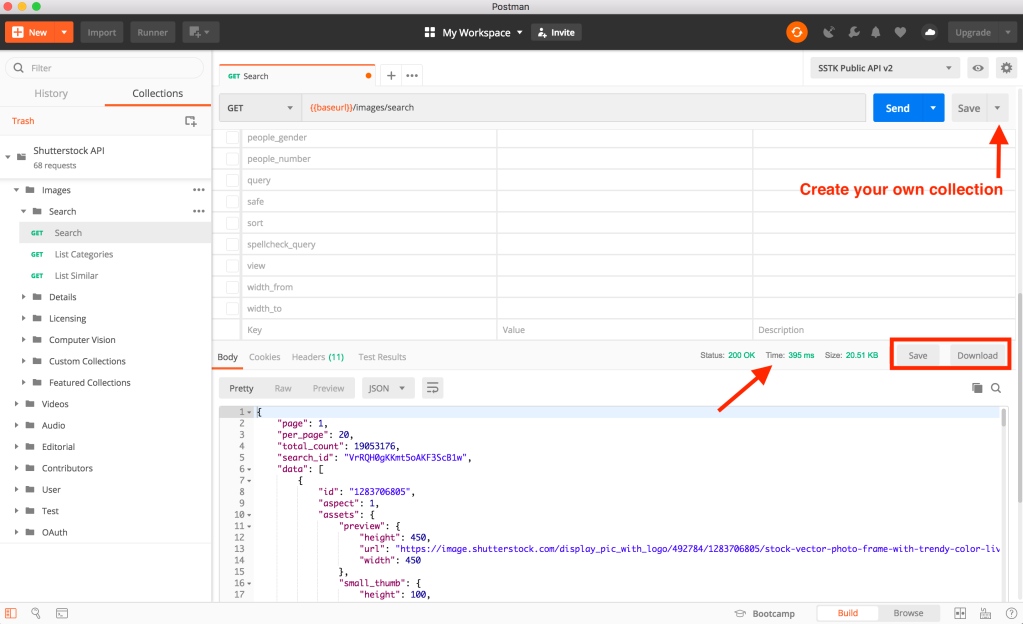Click the Import button
Screen dimensions: 1023x624
pos(102,32)
